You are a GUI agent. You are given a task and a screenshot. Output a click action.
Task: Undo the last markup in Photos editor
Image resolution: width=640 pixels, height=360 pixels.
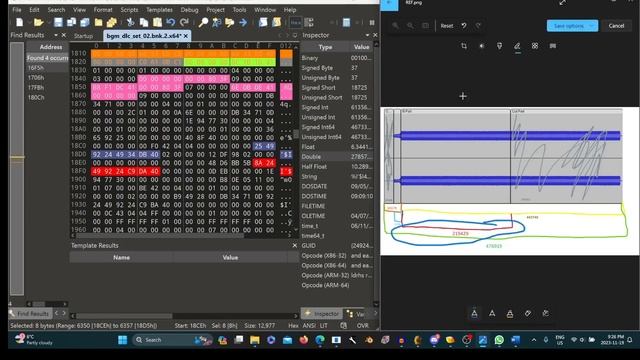click(464, 26)
